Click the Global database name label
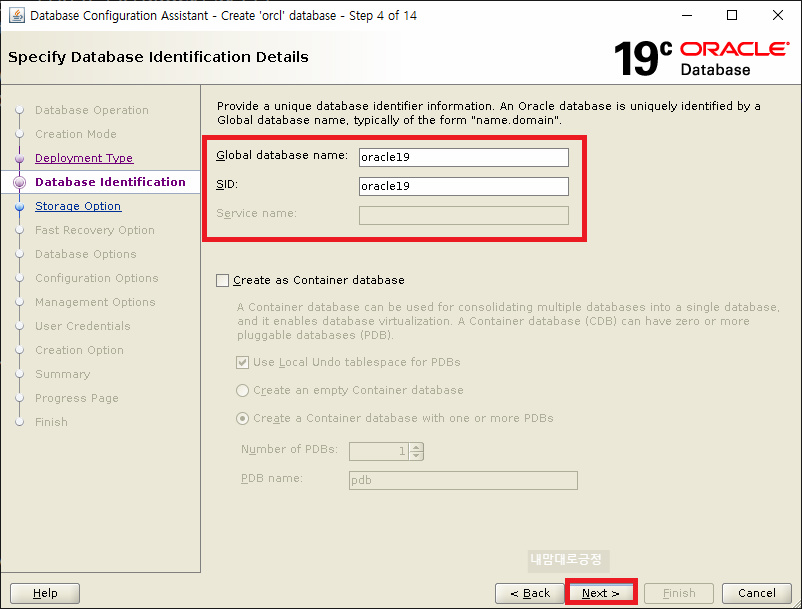 [x=282, y=155]
